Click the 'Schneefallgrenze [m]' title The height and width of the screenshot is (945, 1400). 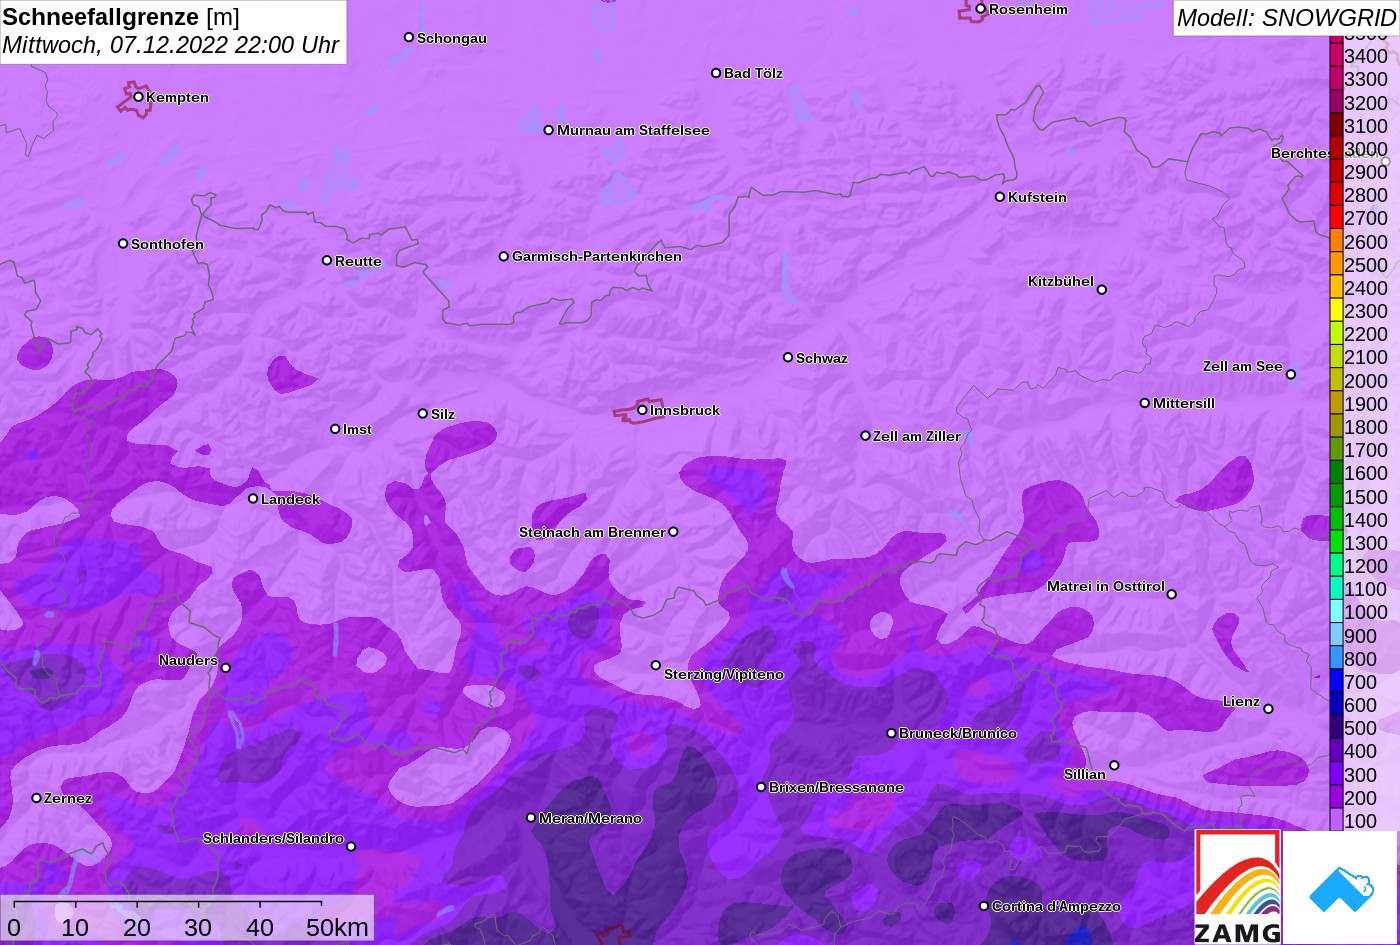point(121,16)
